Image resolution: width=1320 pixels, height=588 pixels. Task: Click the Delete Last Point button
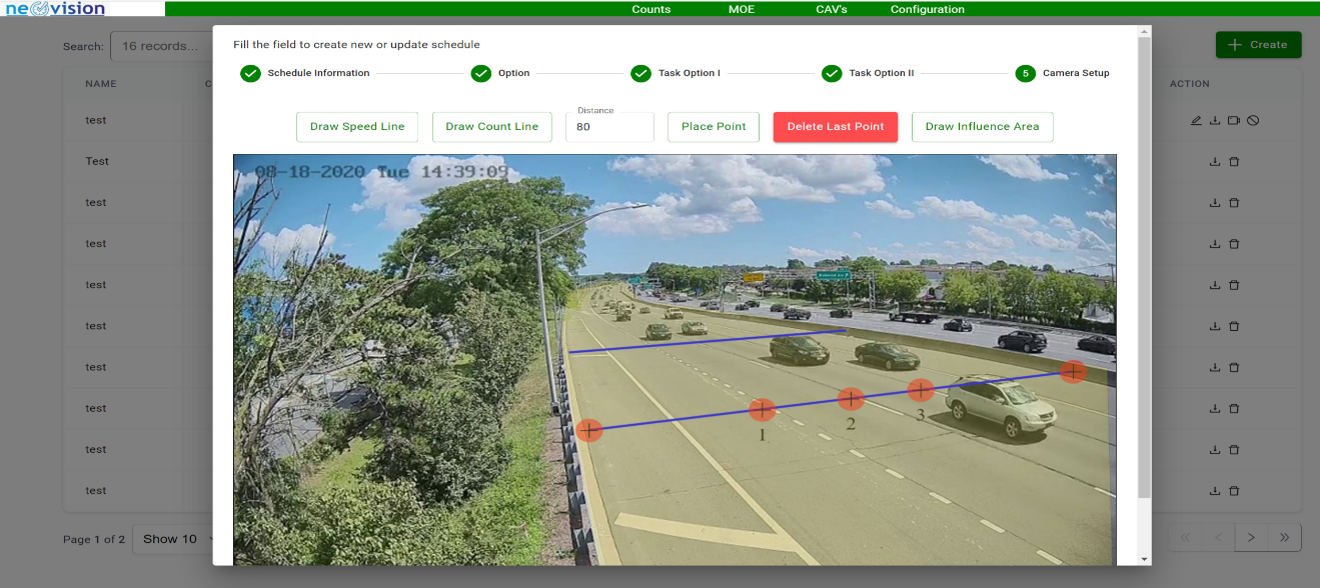coord(835,127)
